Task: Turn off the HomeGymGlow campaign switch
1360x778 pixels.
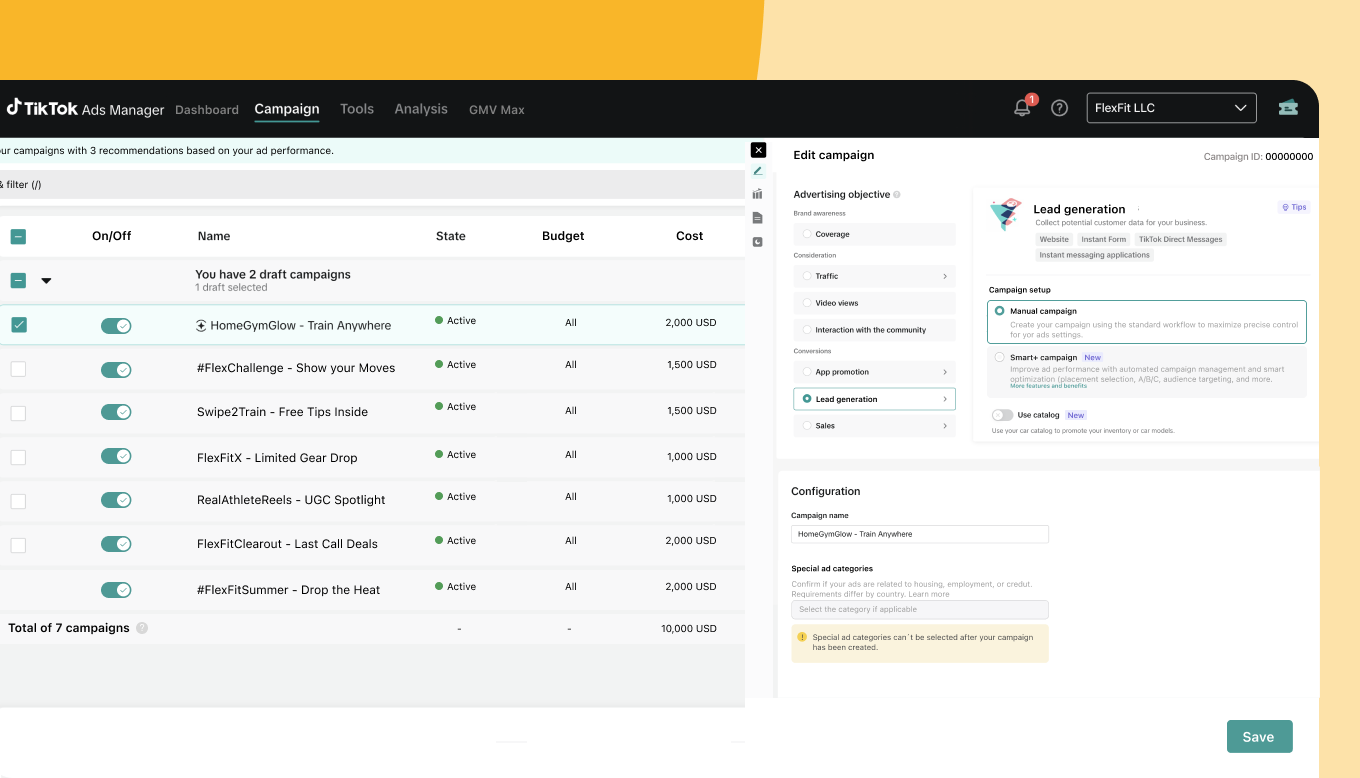Action: tap(116, 326)
